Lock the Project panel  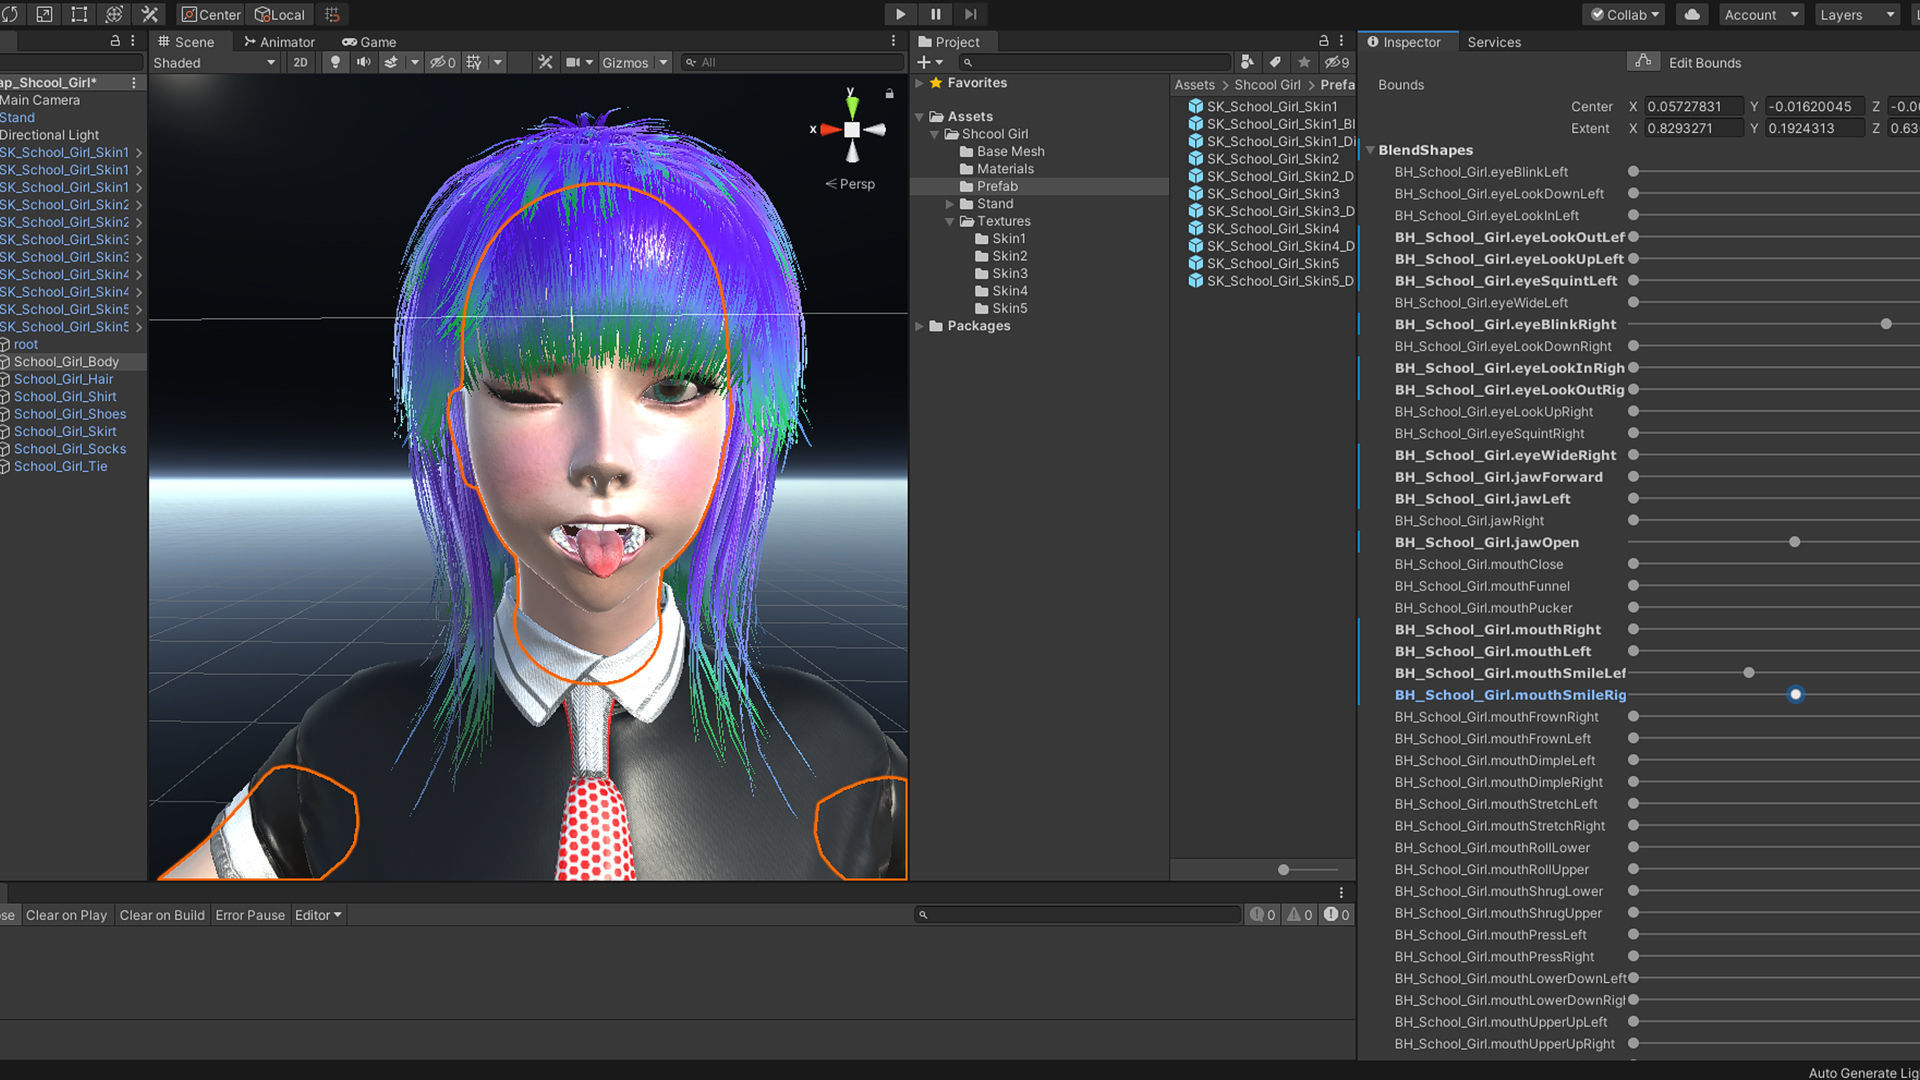click(1324, 41)
